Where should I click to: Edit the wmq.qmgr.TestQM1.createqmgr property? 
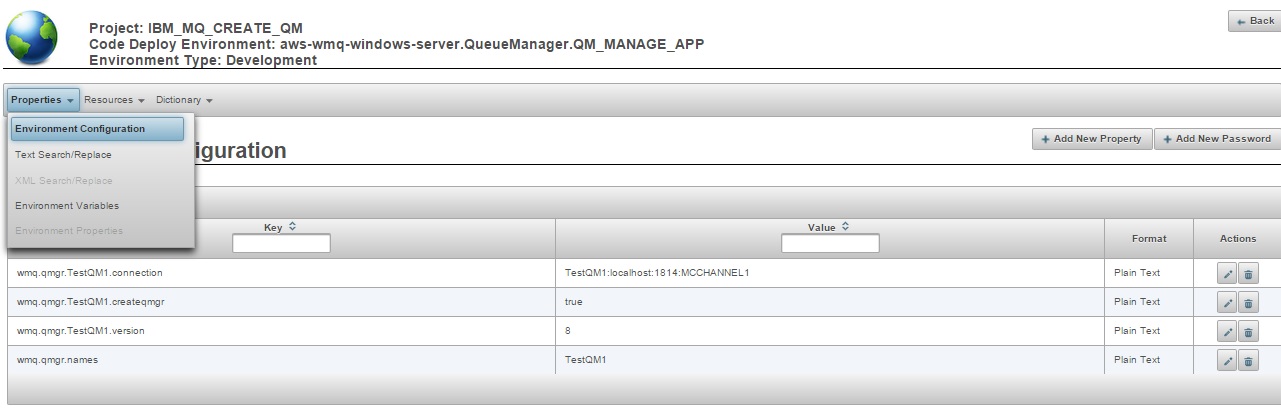pyautogui.click(x=1228, y=303)
